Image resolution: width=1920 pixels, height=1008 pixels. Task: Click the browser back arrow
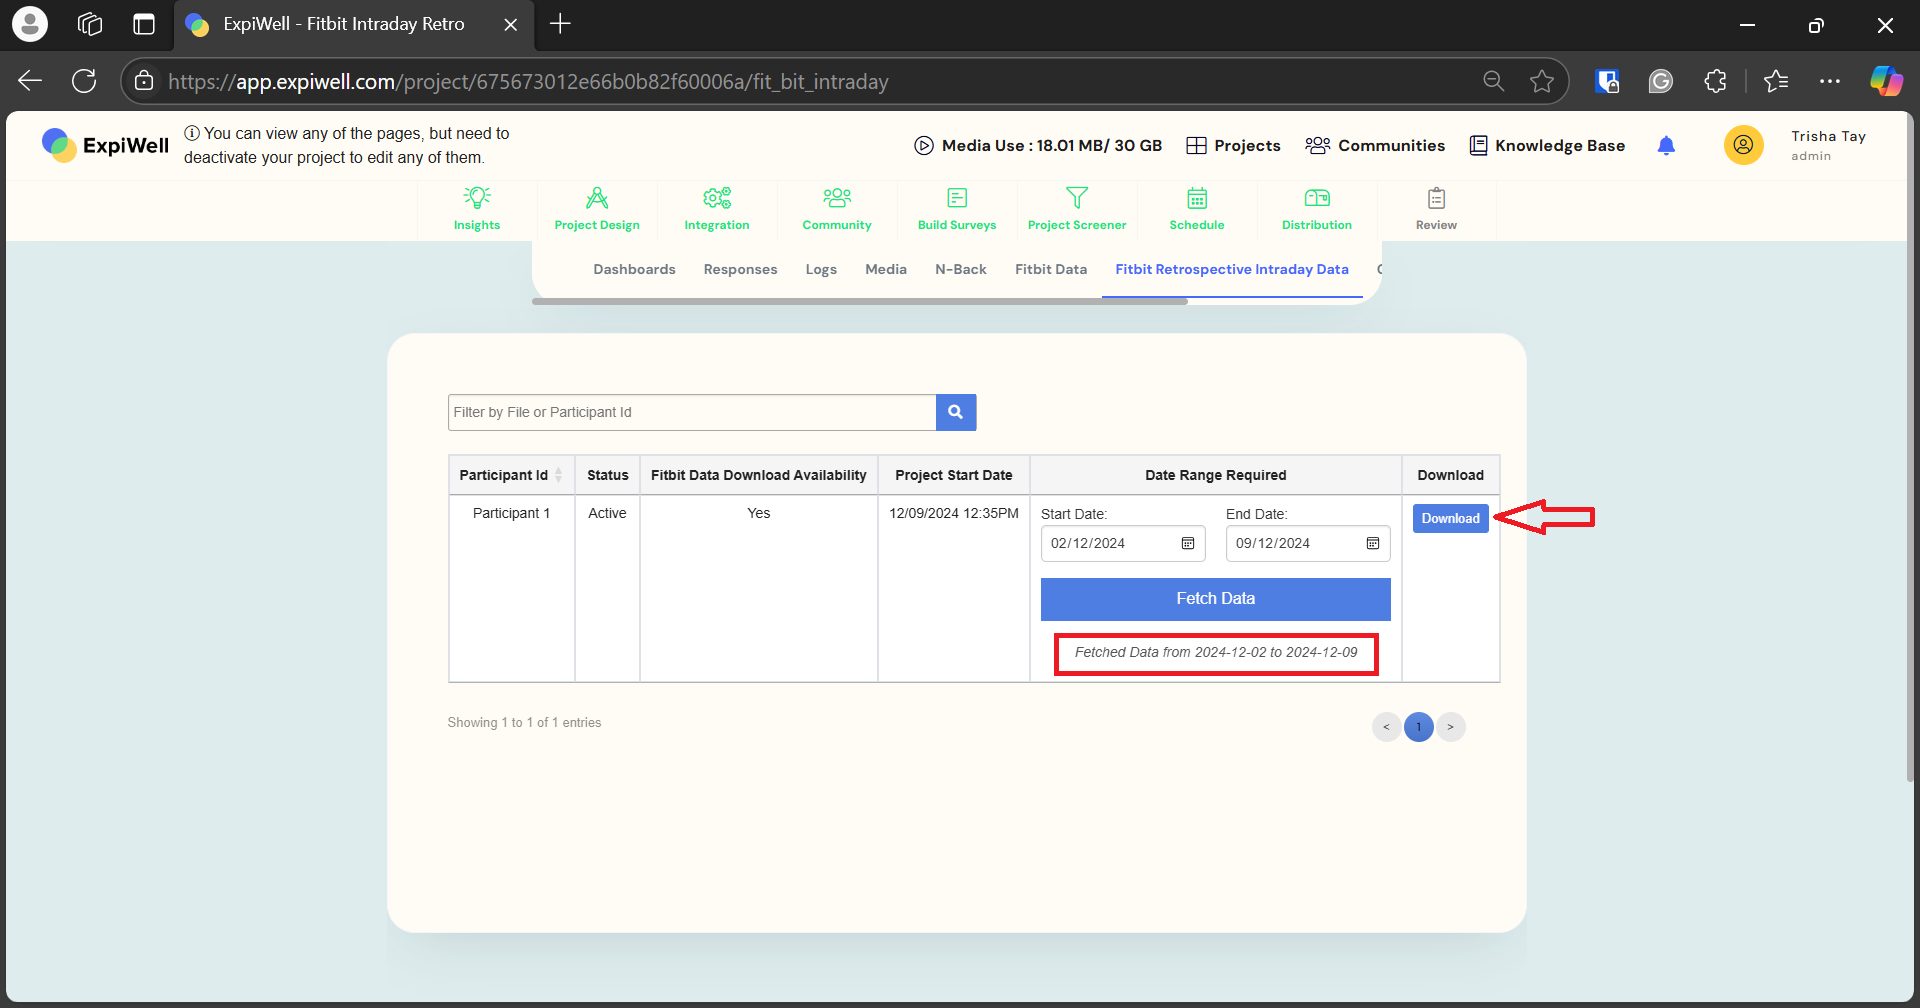coord(30,81)
